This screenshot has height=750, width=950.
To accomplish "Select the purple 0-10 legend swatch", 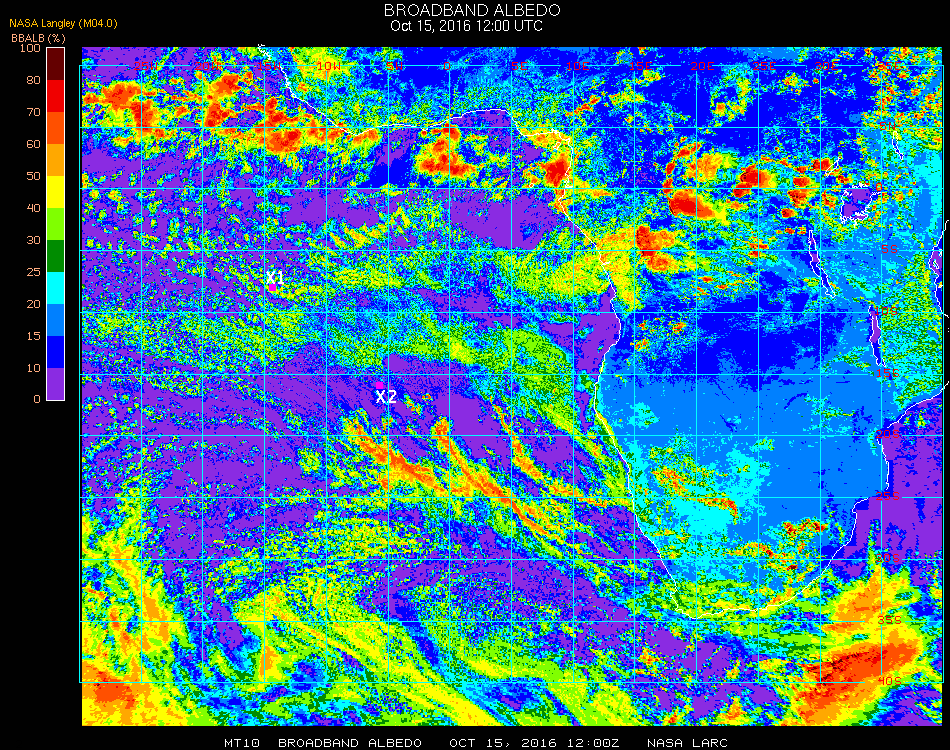I will (55, 384).
